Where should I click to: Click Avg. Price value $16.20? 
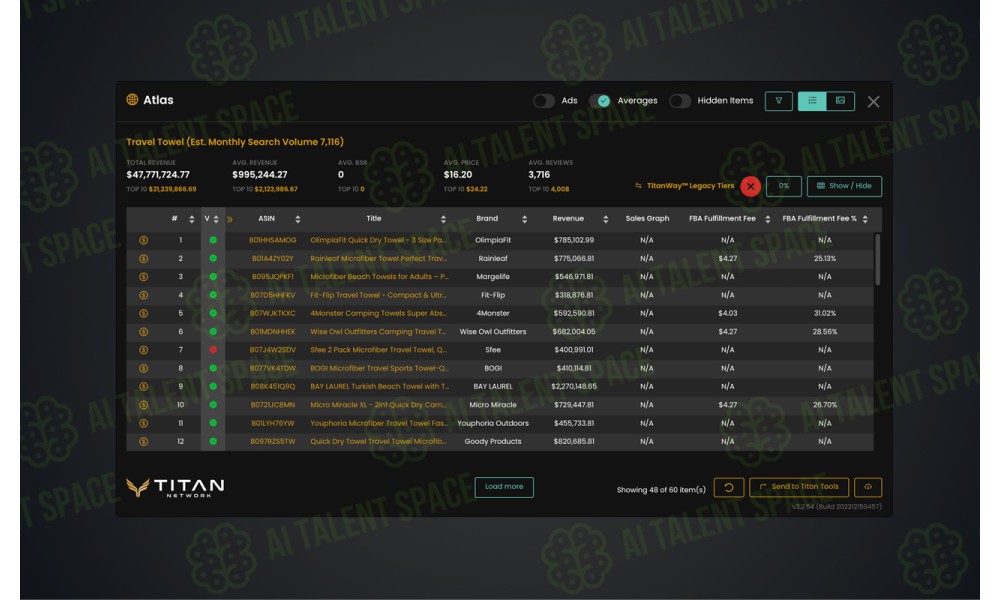click(x=458, y=175)
